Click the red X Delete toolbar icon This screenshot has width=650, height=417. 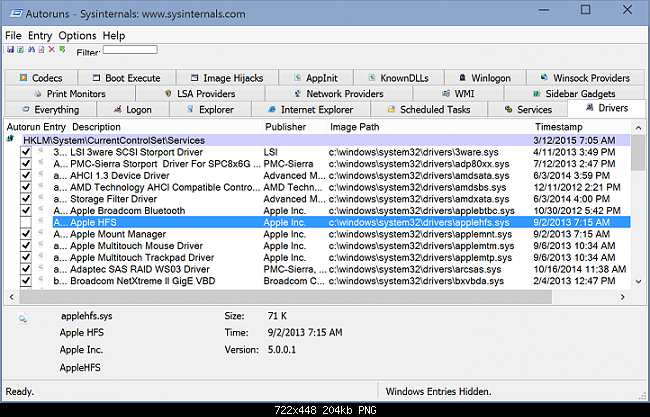coord(51,49)
